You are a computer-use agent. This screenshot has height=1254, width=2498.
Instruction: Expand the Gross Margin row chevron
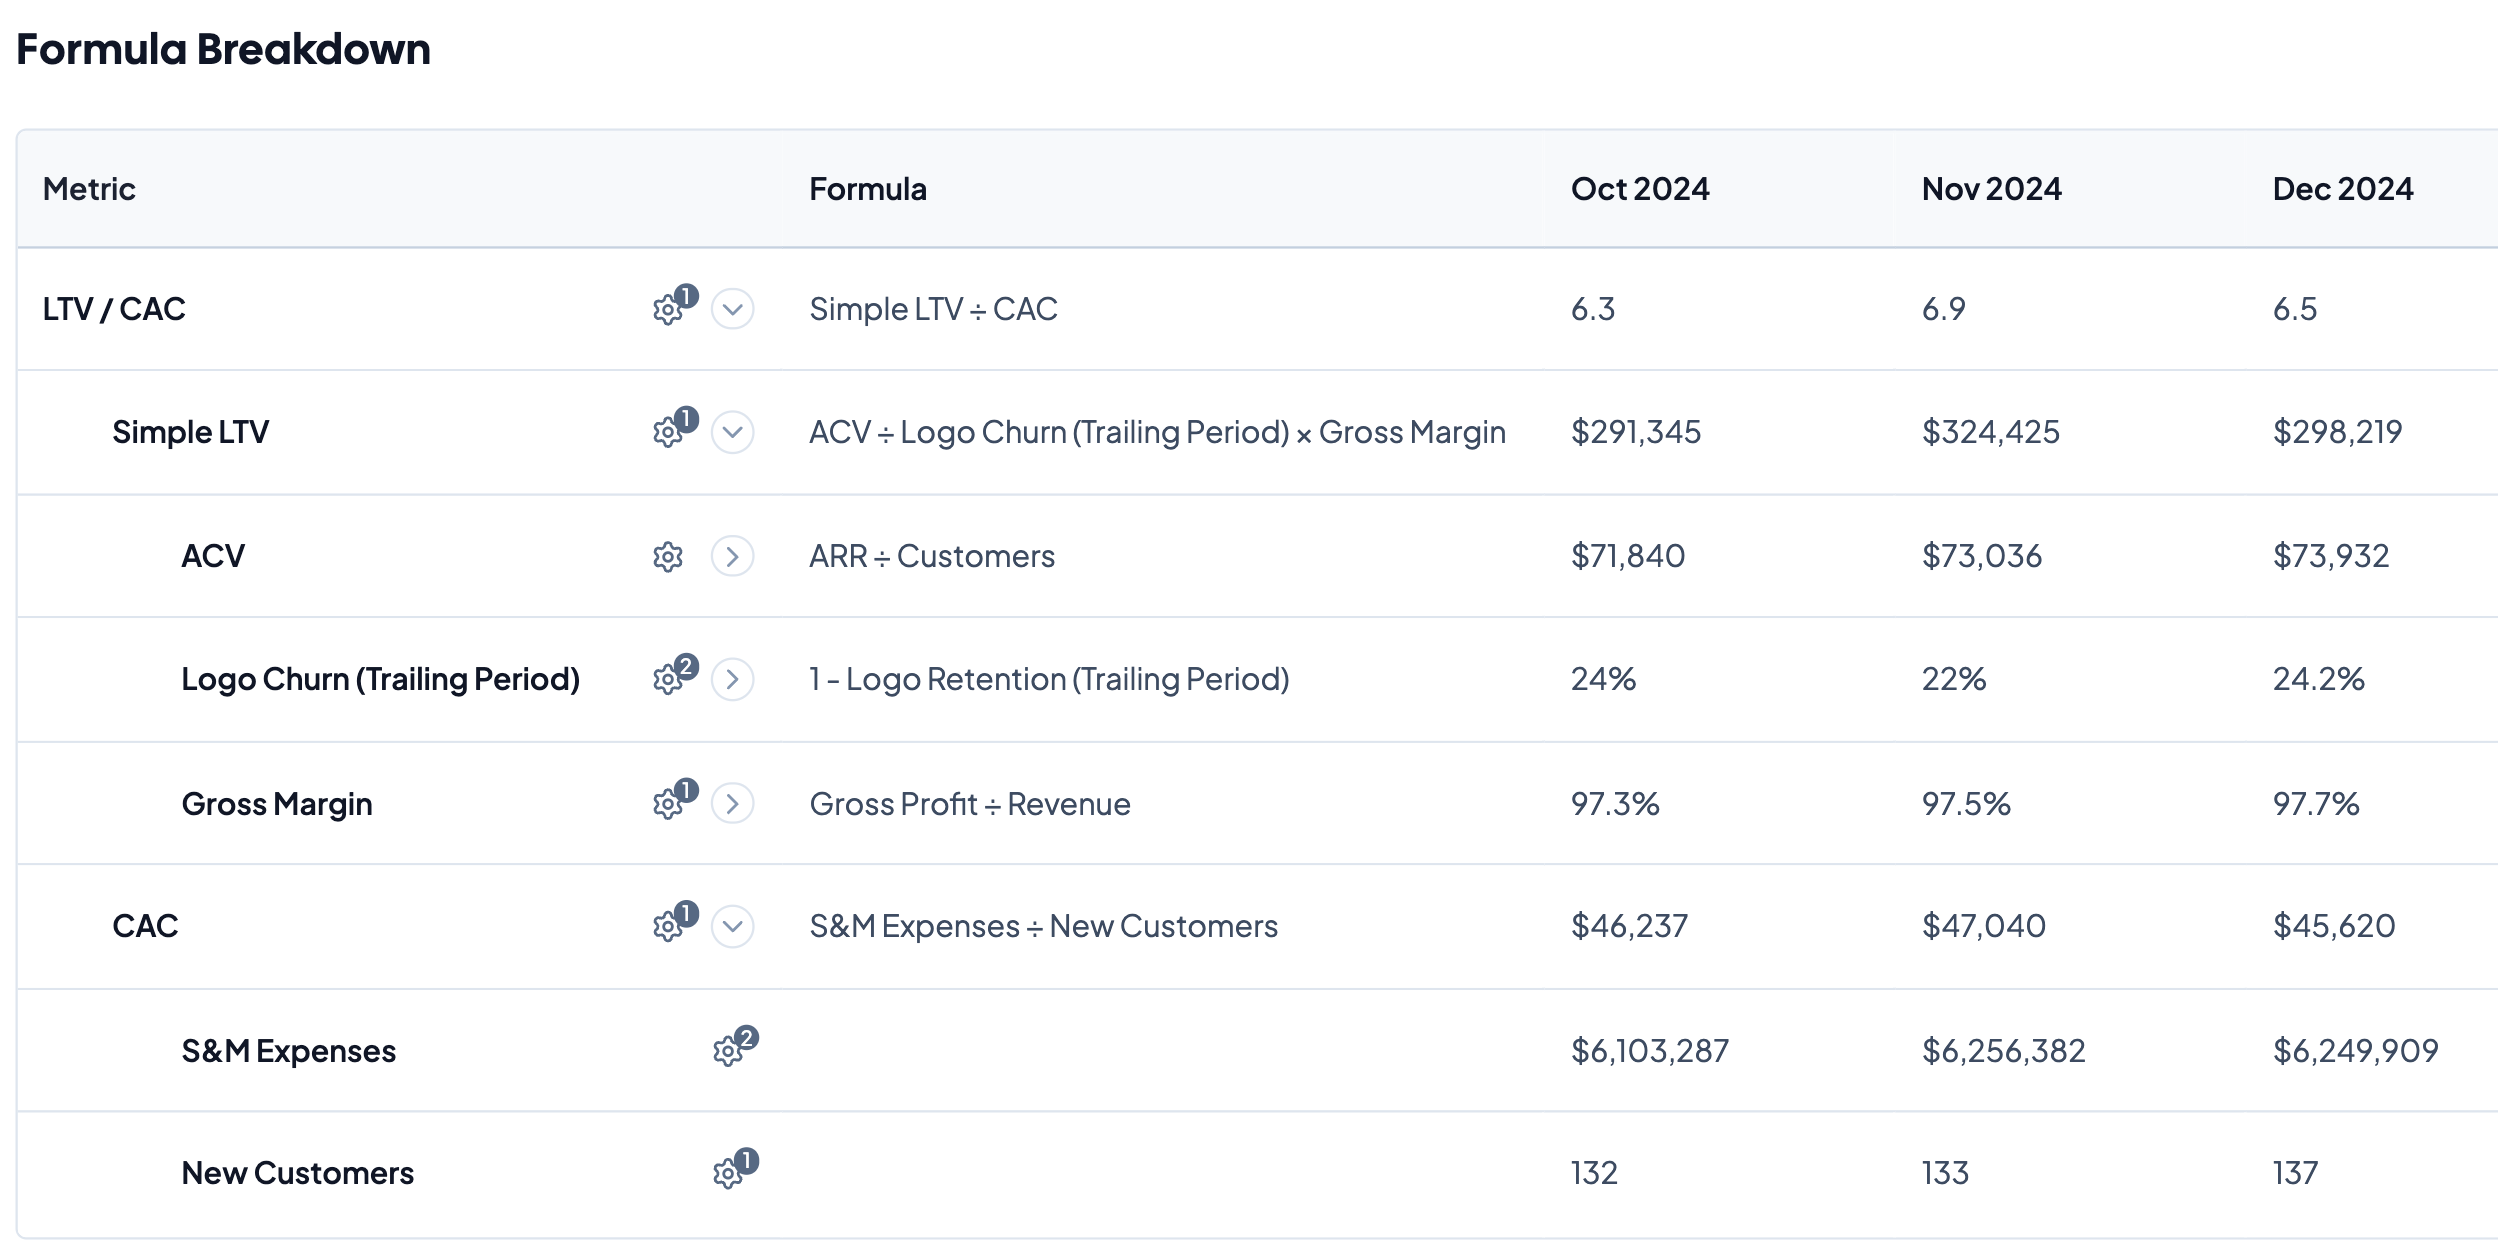(733, 804)
